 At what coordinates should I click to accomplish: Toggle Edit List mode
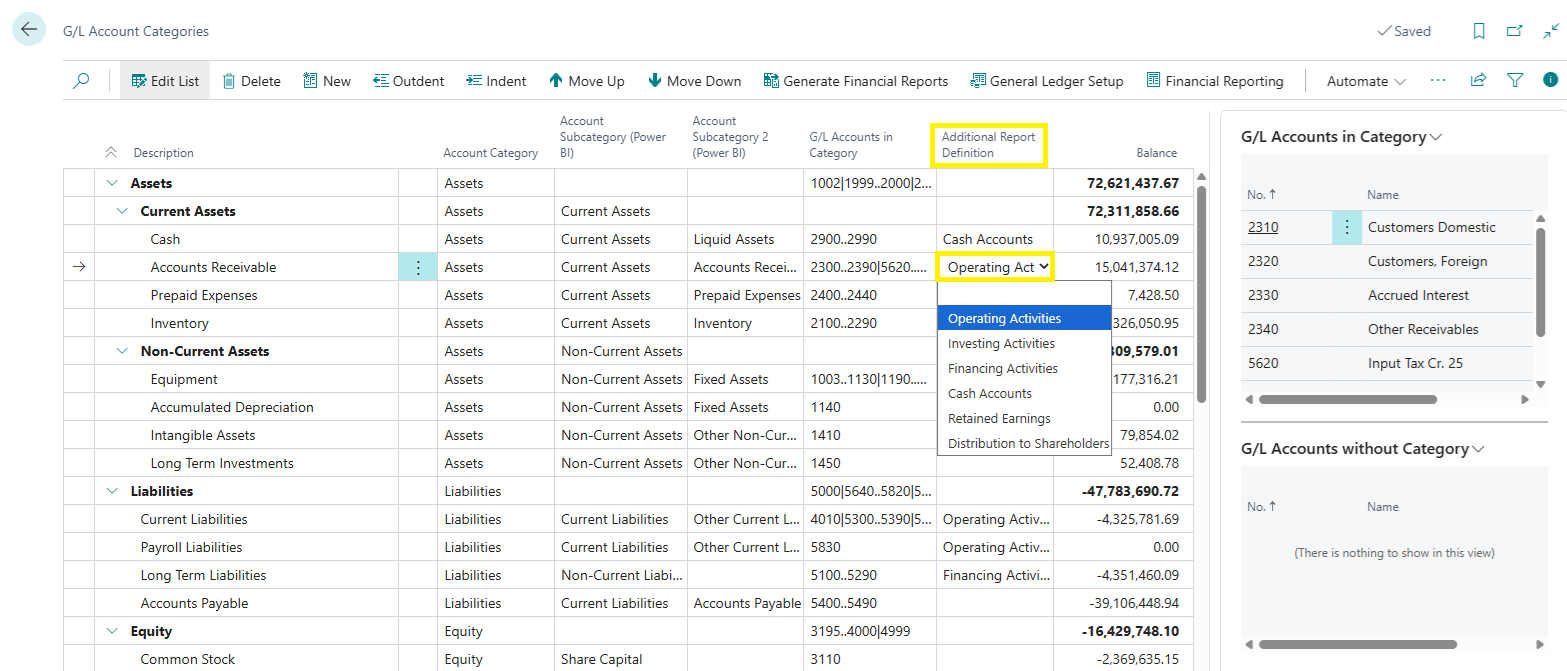[x=165, y=81]
